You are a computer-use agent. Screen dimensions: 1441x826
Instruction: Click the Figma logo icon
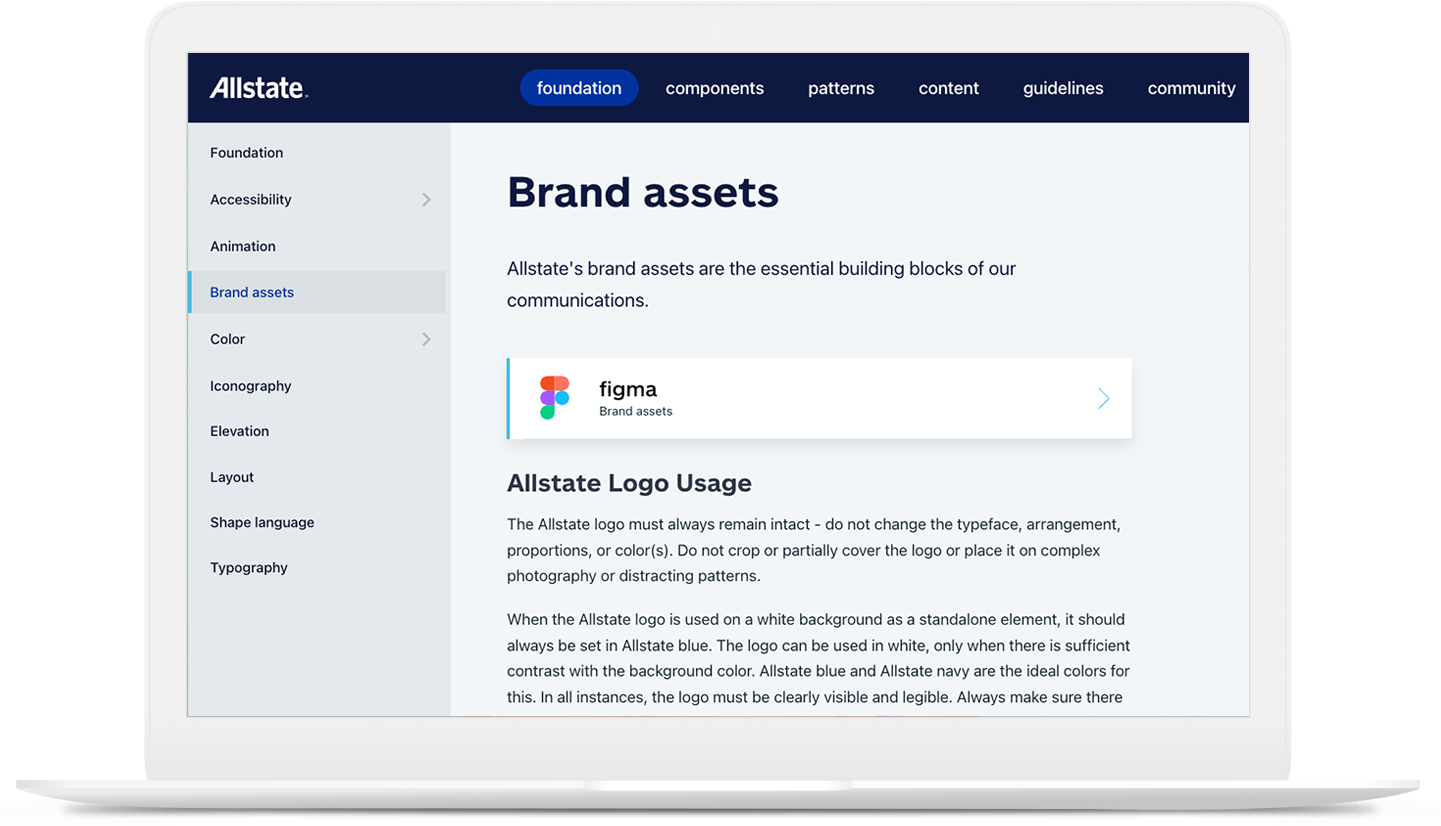click(555, 398)
